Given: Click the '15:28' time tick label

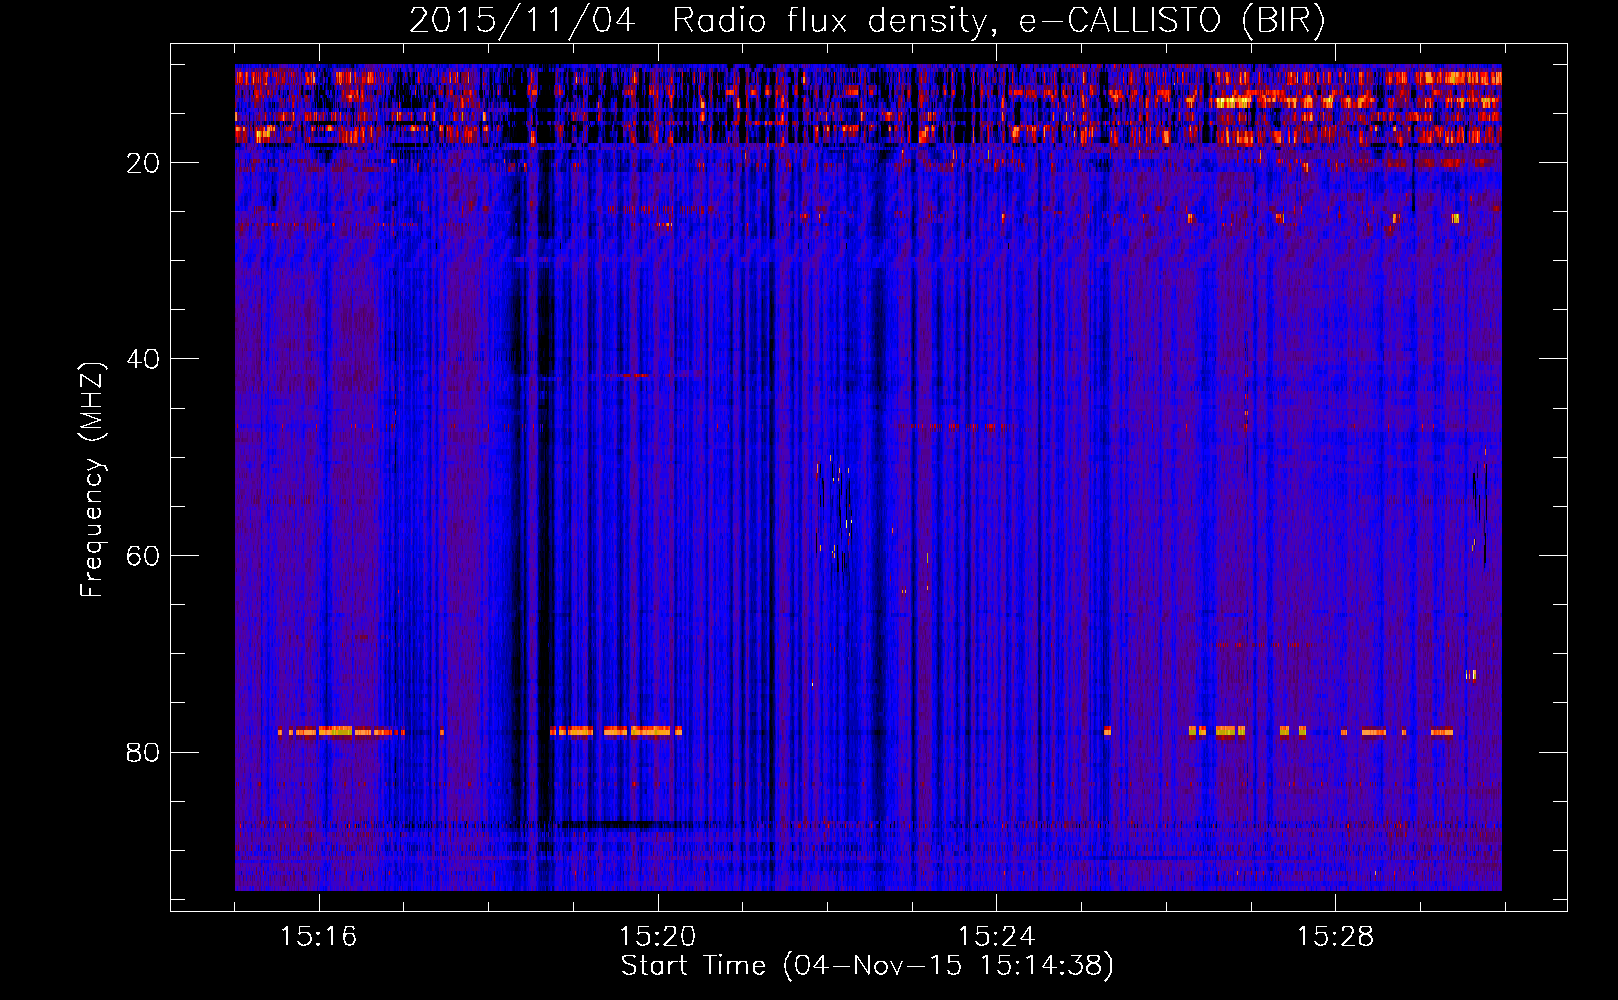Looking at the screenshot, I should click(1335, 936).
